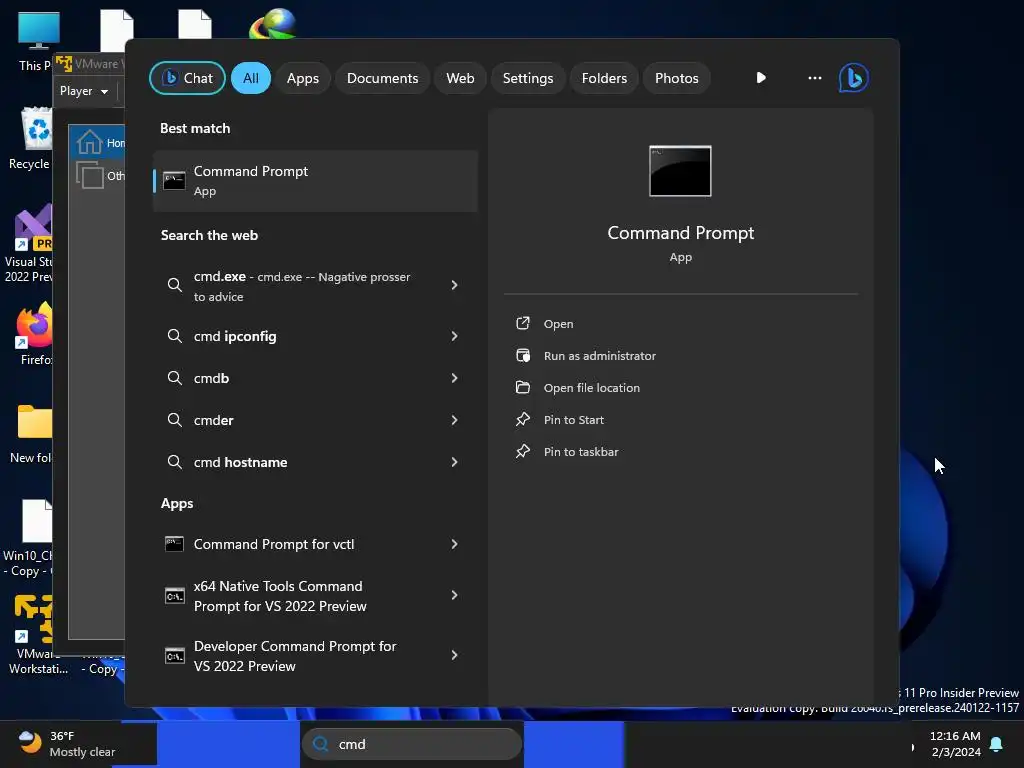Show more filters with the arrow
This screenshot has height=768, width=1024.
761,78
